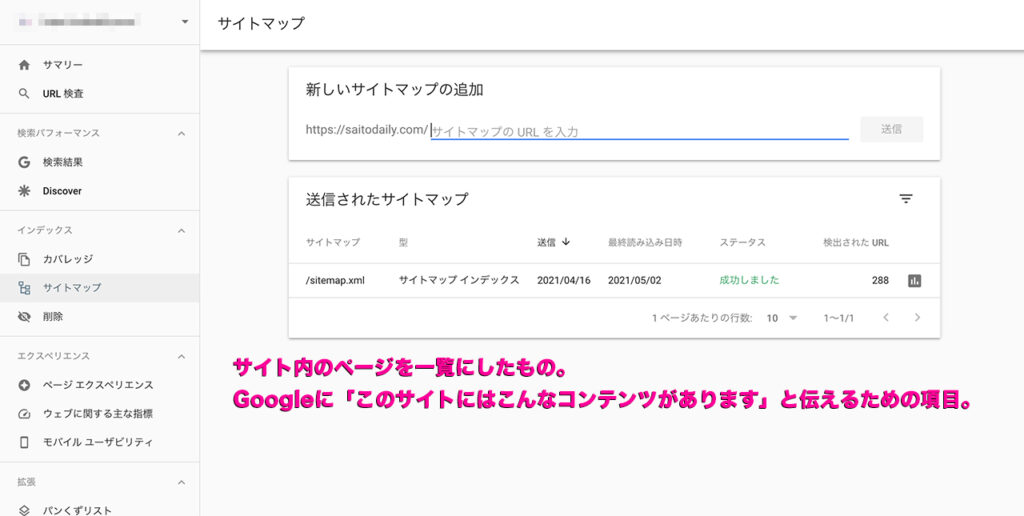Click the sort arrow next to 送信
This screenshot has width=1024, height=516.
566,242
